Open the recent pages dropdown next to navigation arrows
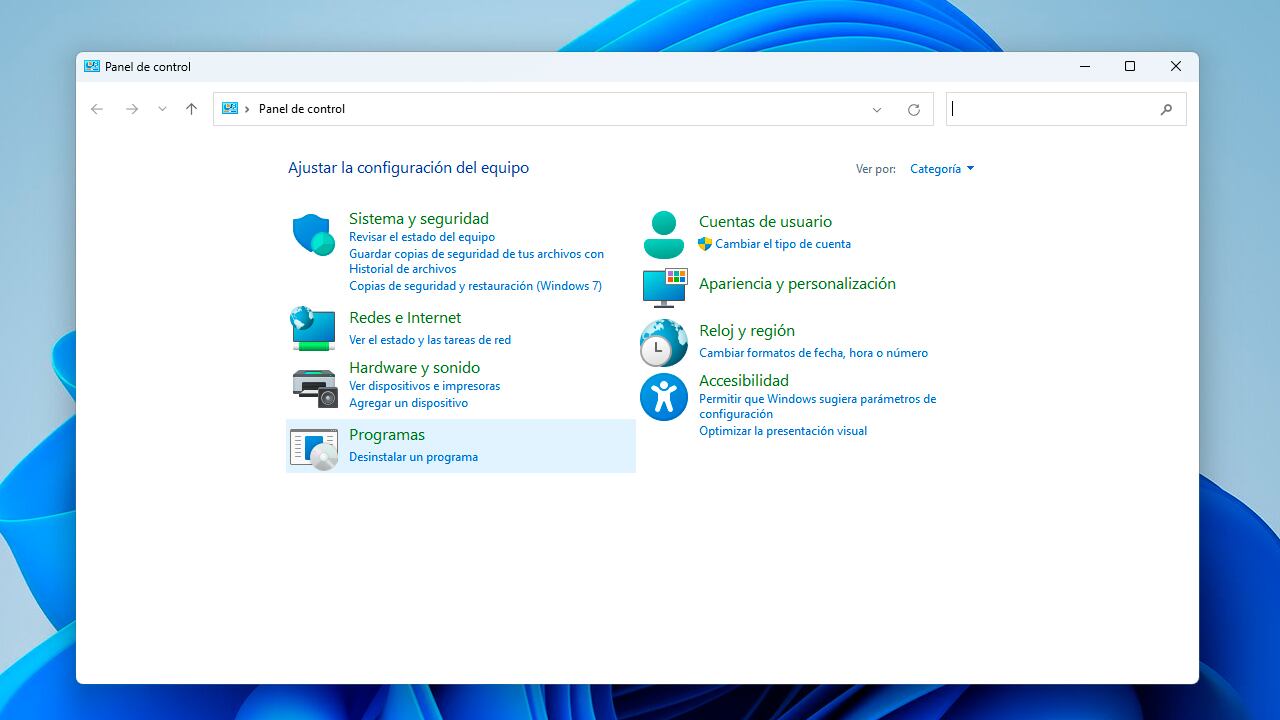This screenshot has width=1280, height=720. 162,109
